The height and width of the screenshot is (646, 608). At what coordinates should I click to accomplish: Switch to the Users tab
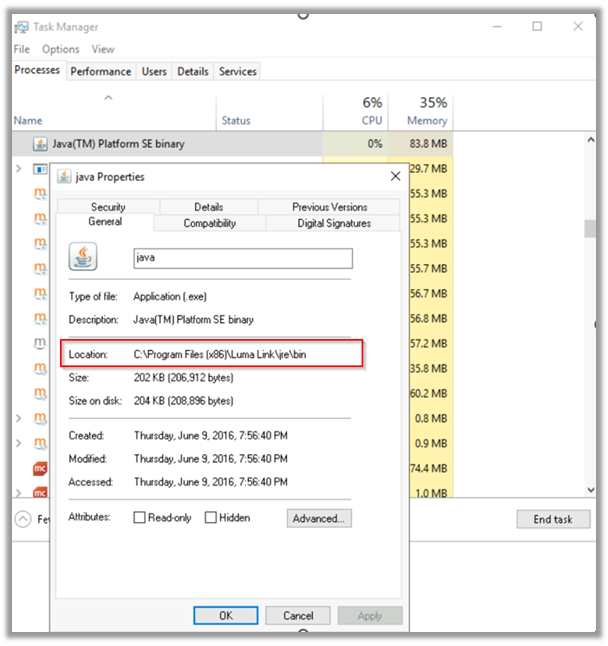coord(154,72)
